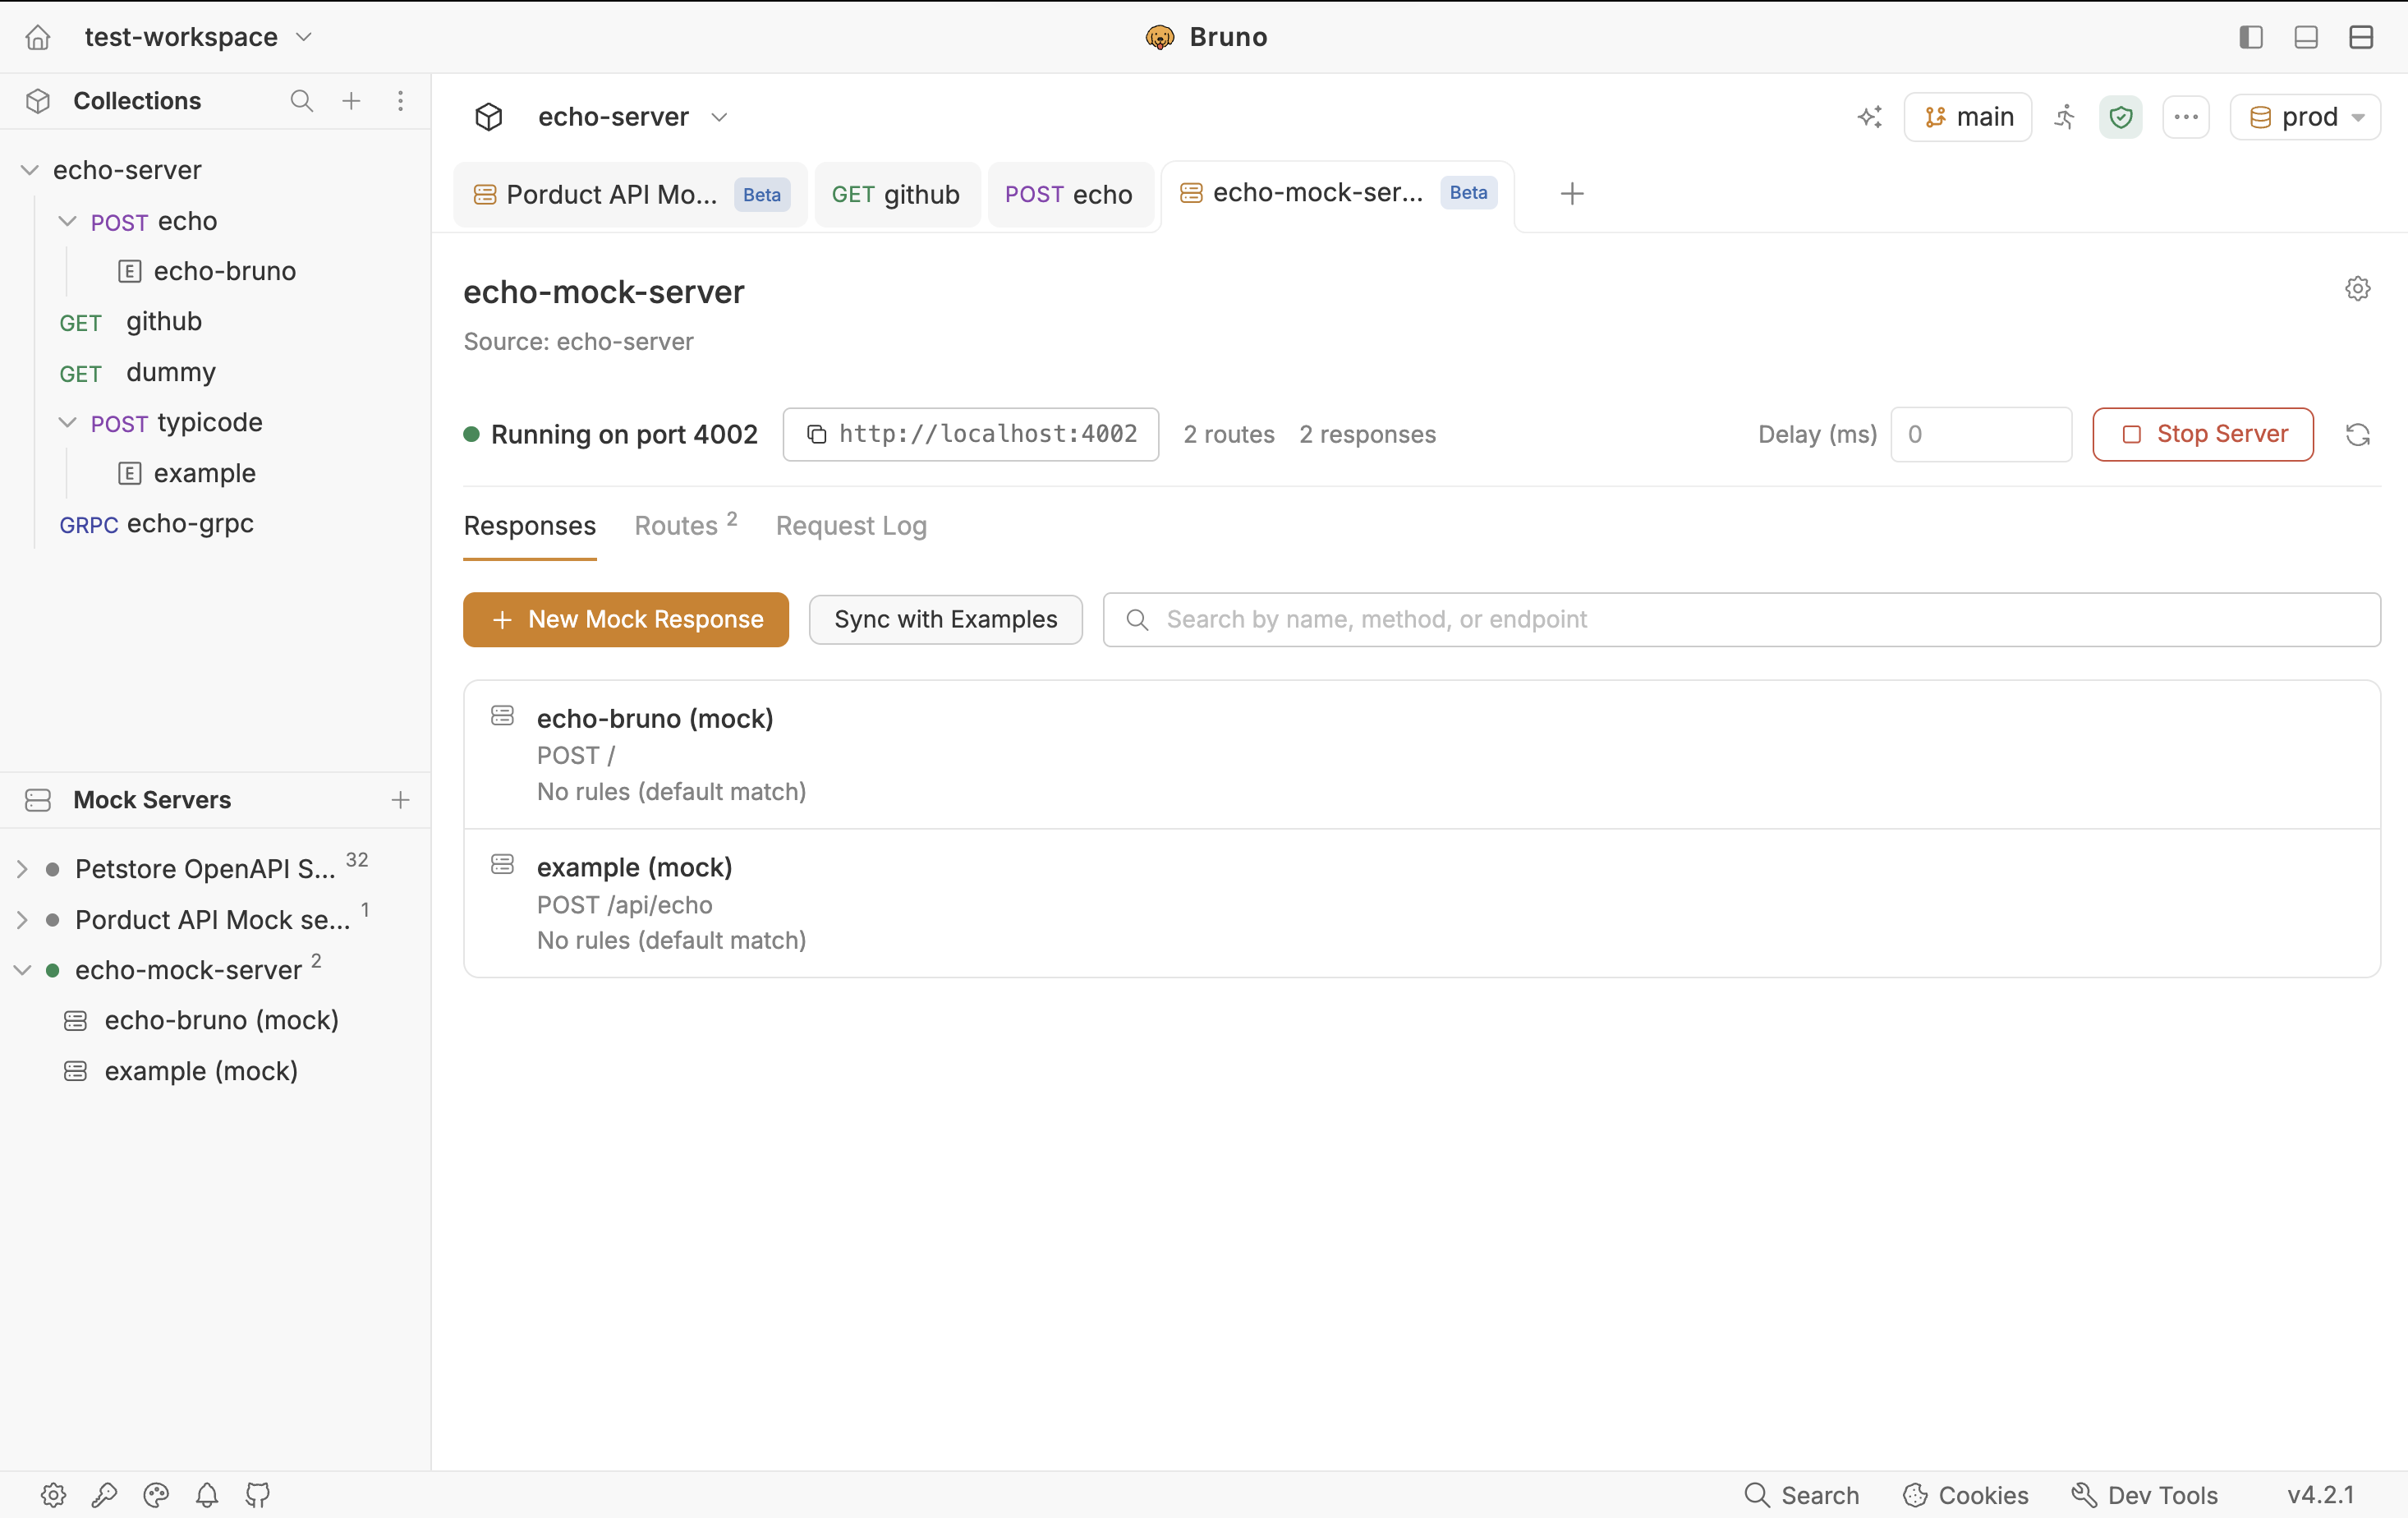Image resolution: width=2408 pixels, height=1518 pixels.
Task: Open the AI sparkle icon
Action: tap(1870, 117)
